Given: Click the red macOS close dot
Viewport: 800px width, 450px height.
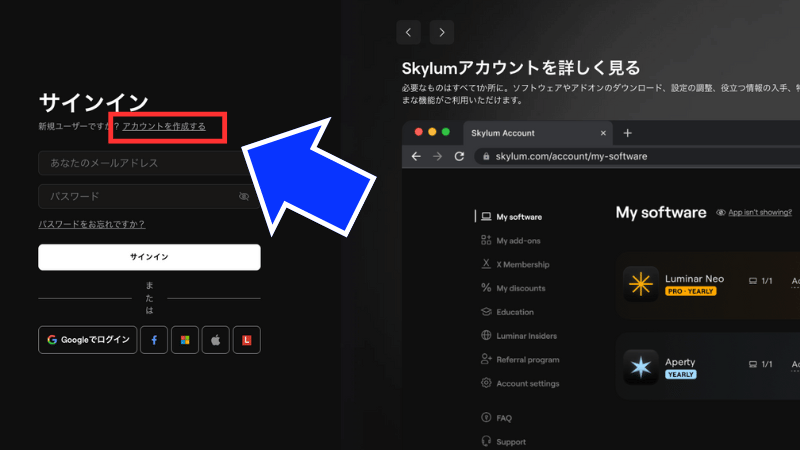Looking at the screenshot, I should 419,132.
